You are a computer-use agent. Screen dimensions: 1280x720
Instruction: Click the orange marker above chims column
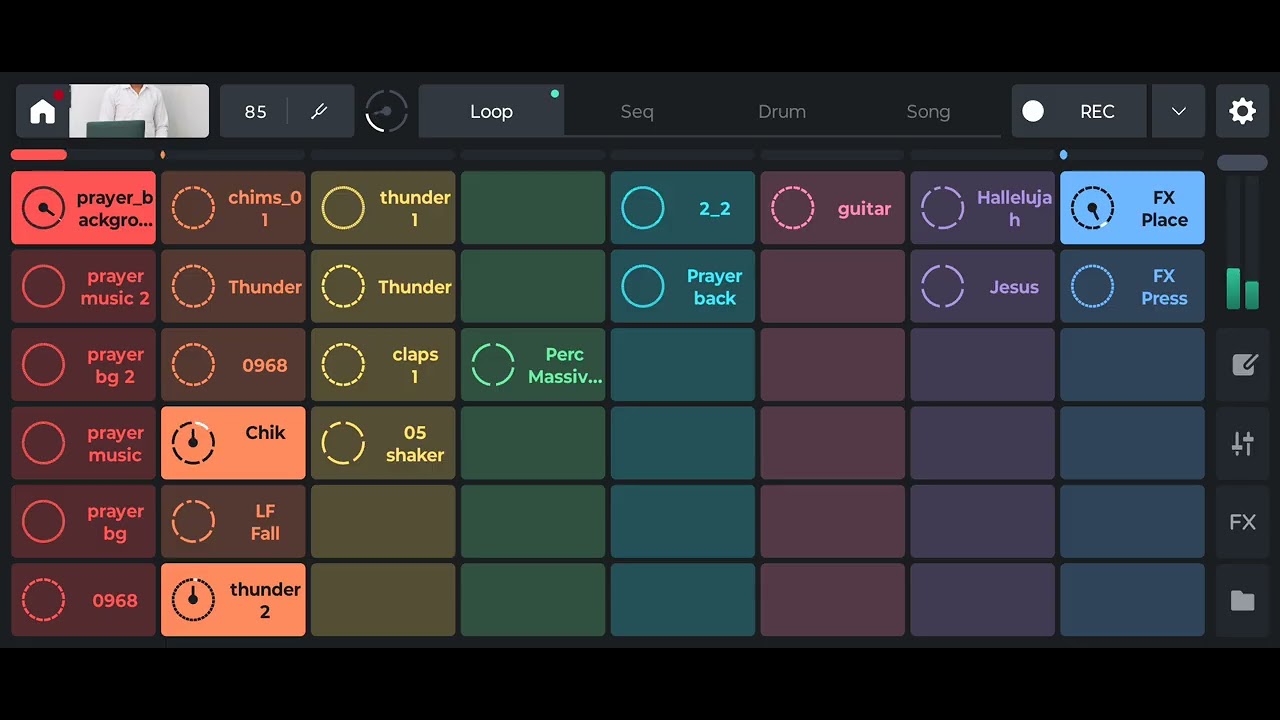point(163,155)
